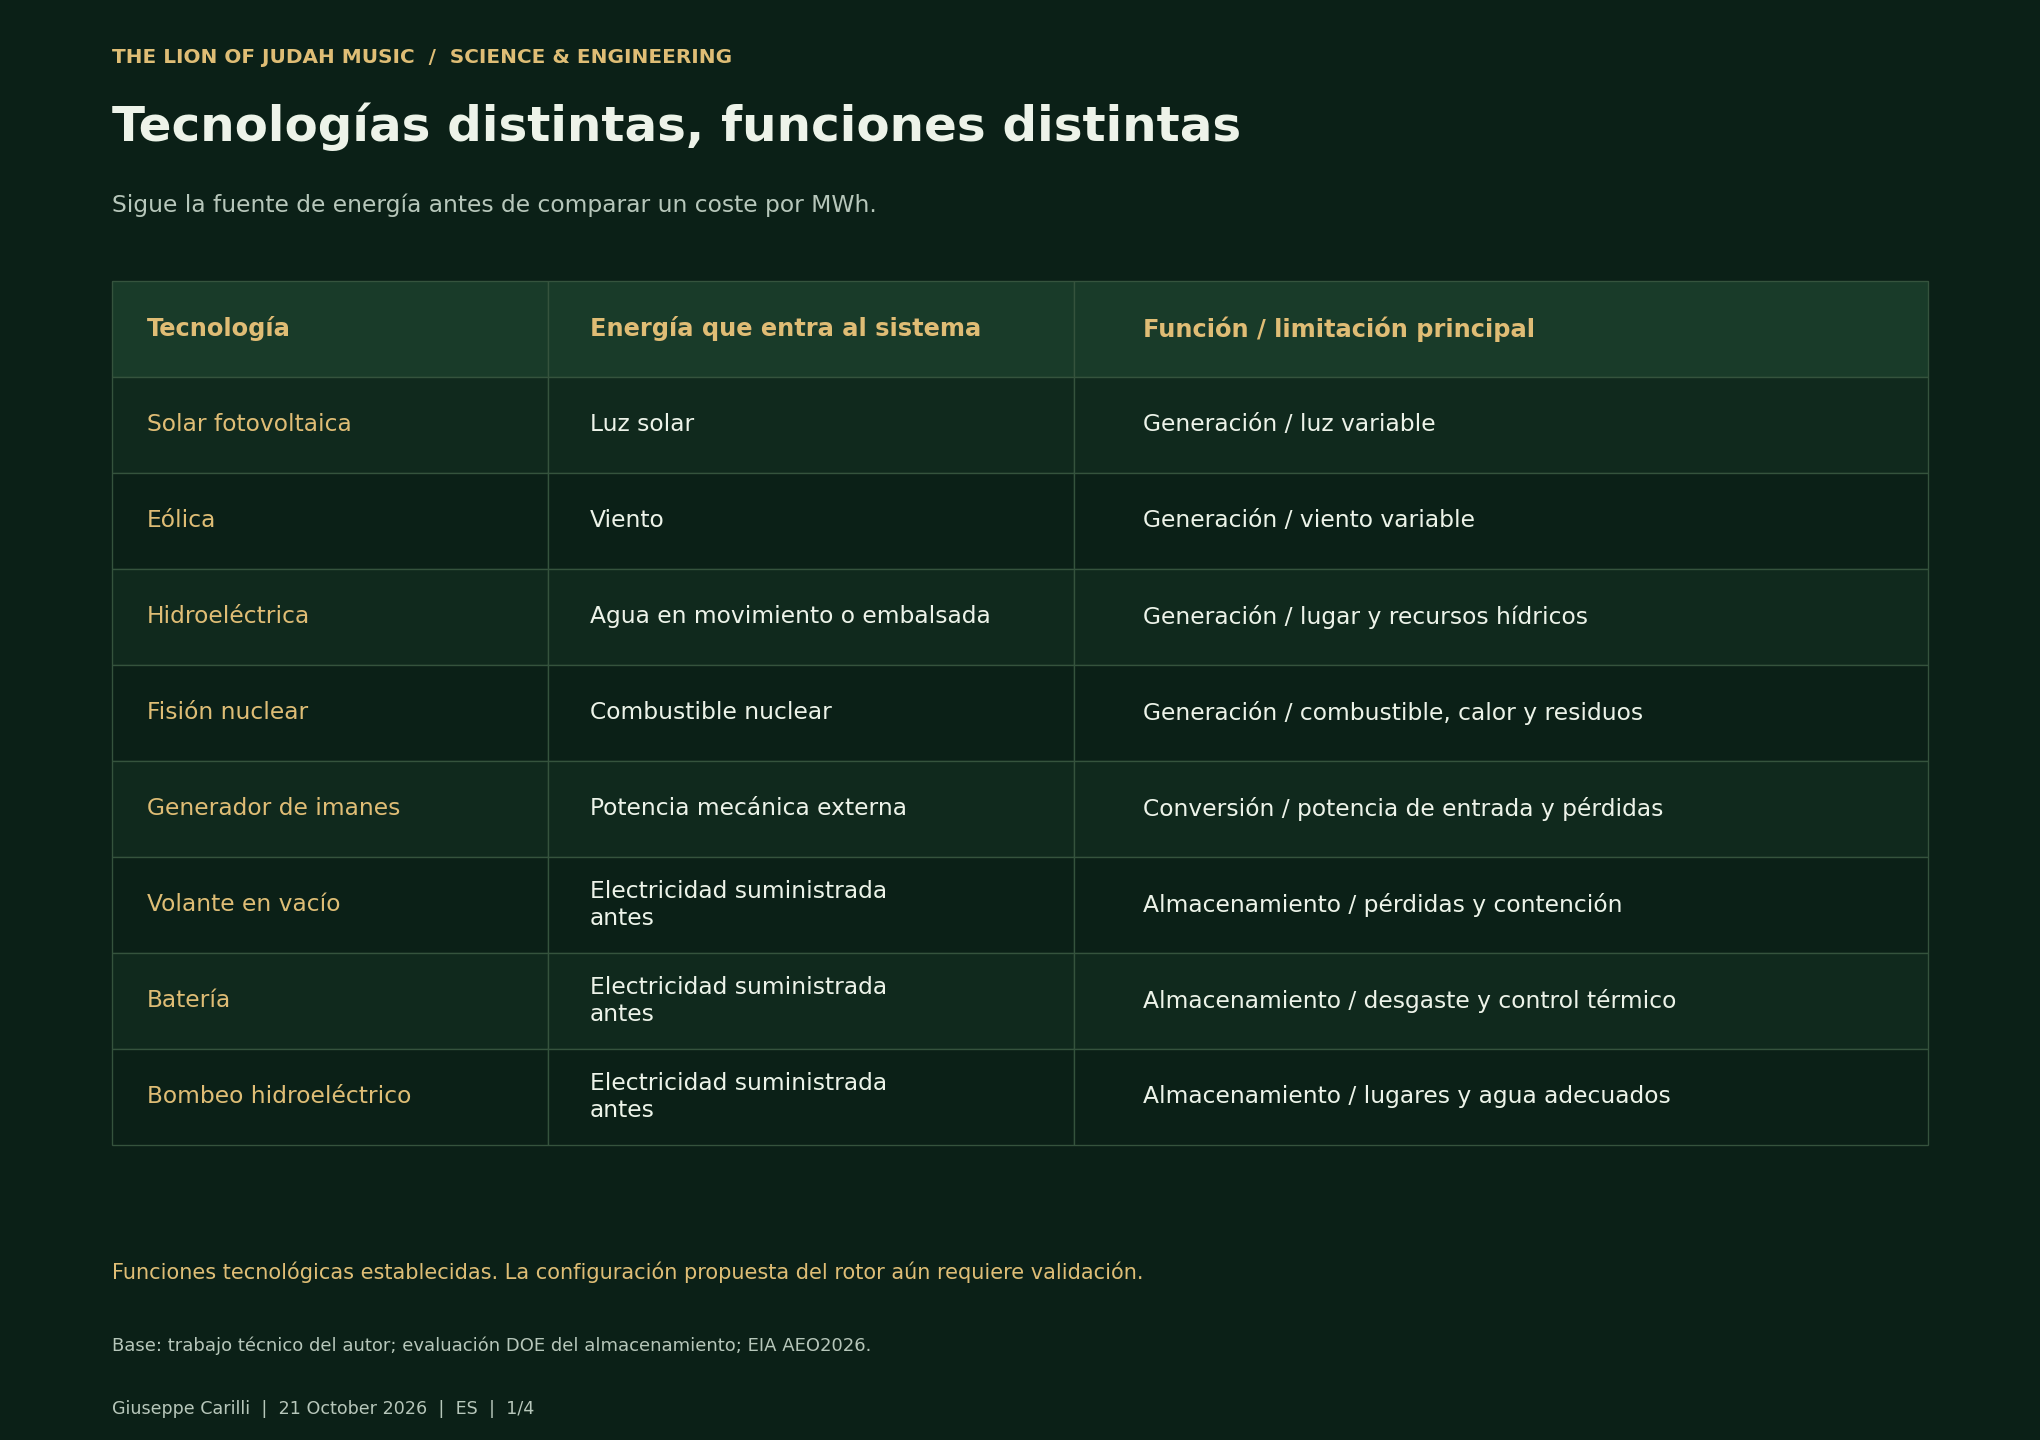Click 'Almacenamiento / pérdidas y contención'
The height and width of the screenshot is (1440, 2040).
tap(1382, 905)
